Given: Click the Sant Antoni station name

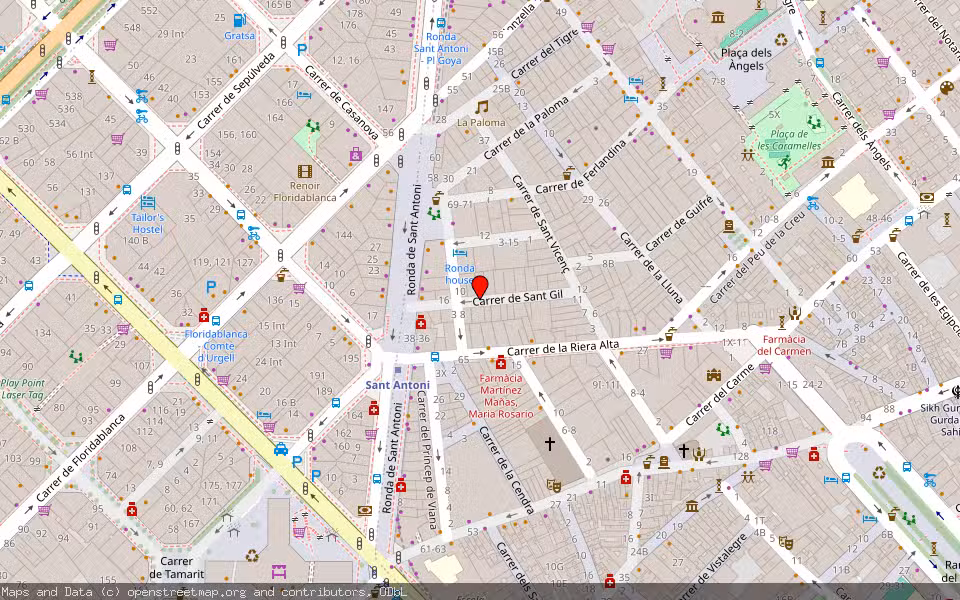Looking at the screenshot, I should 398,385.
